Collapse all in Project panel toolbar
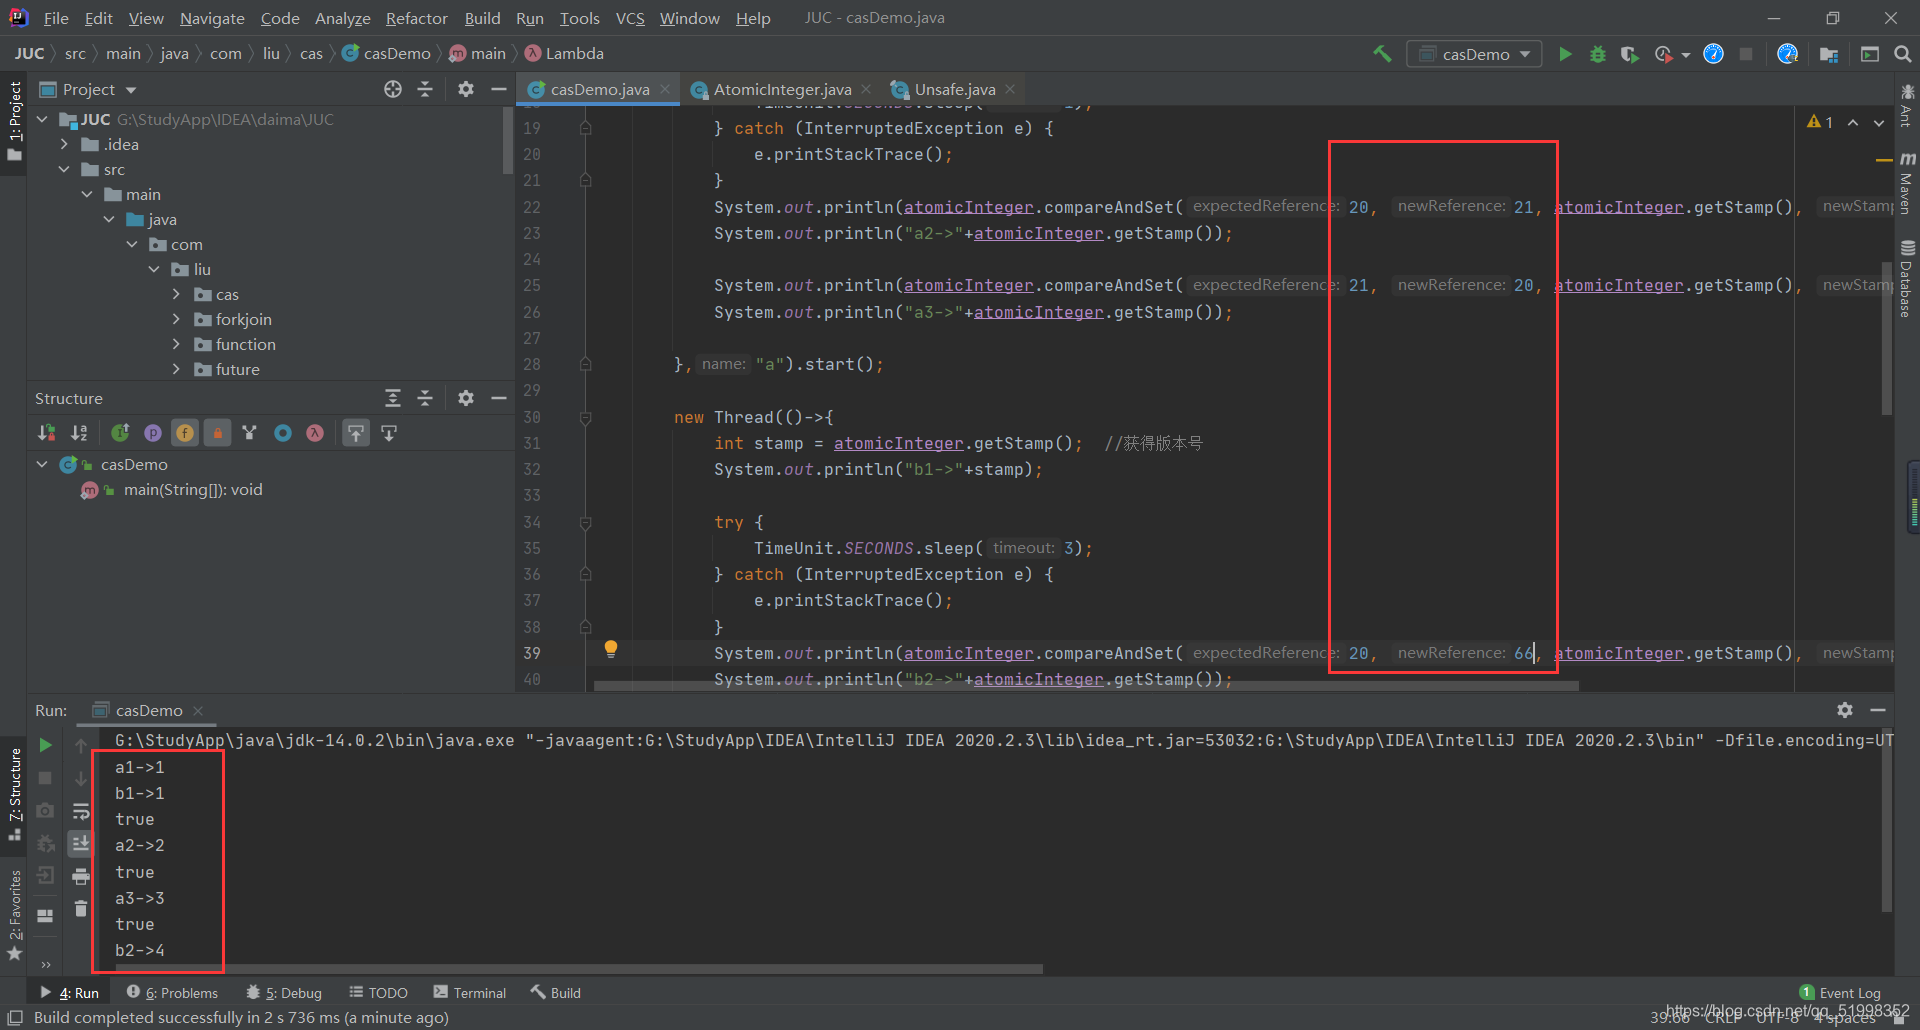Screen dimensions: 1920x1030 click(425, 89)
